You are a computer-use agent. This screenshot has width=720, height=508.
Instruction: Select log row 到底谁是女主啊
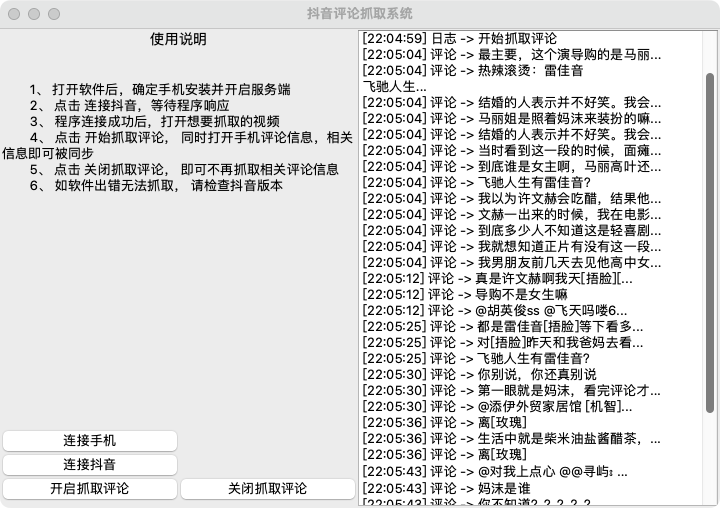512,166
